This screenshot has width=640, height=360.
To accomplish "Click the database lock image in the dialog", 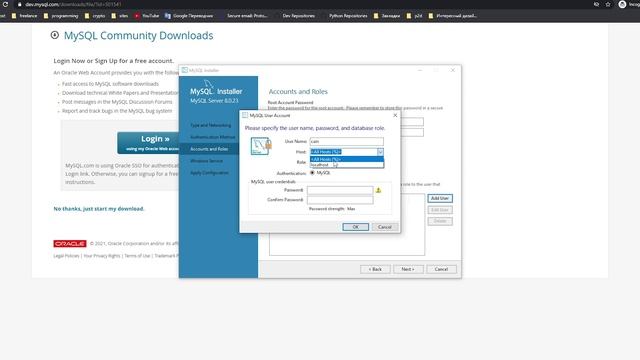I will [261, 146].
